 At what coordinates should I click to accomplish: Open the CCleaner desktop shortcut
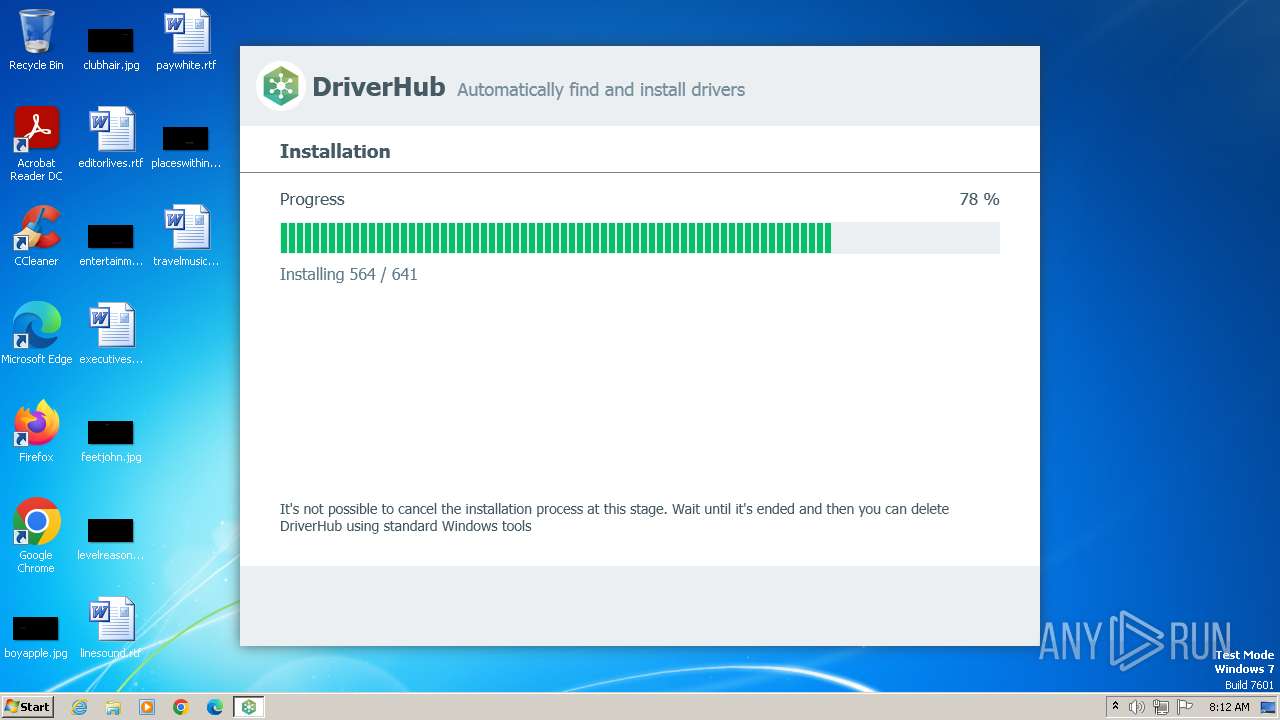click(36, 236)
